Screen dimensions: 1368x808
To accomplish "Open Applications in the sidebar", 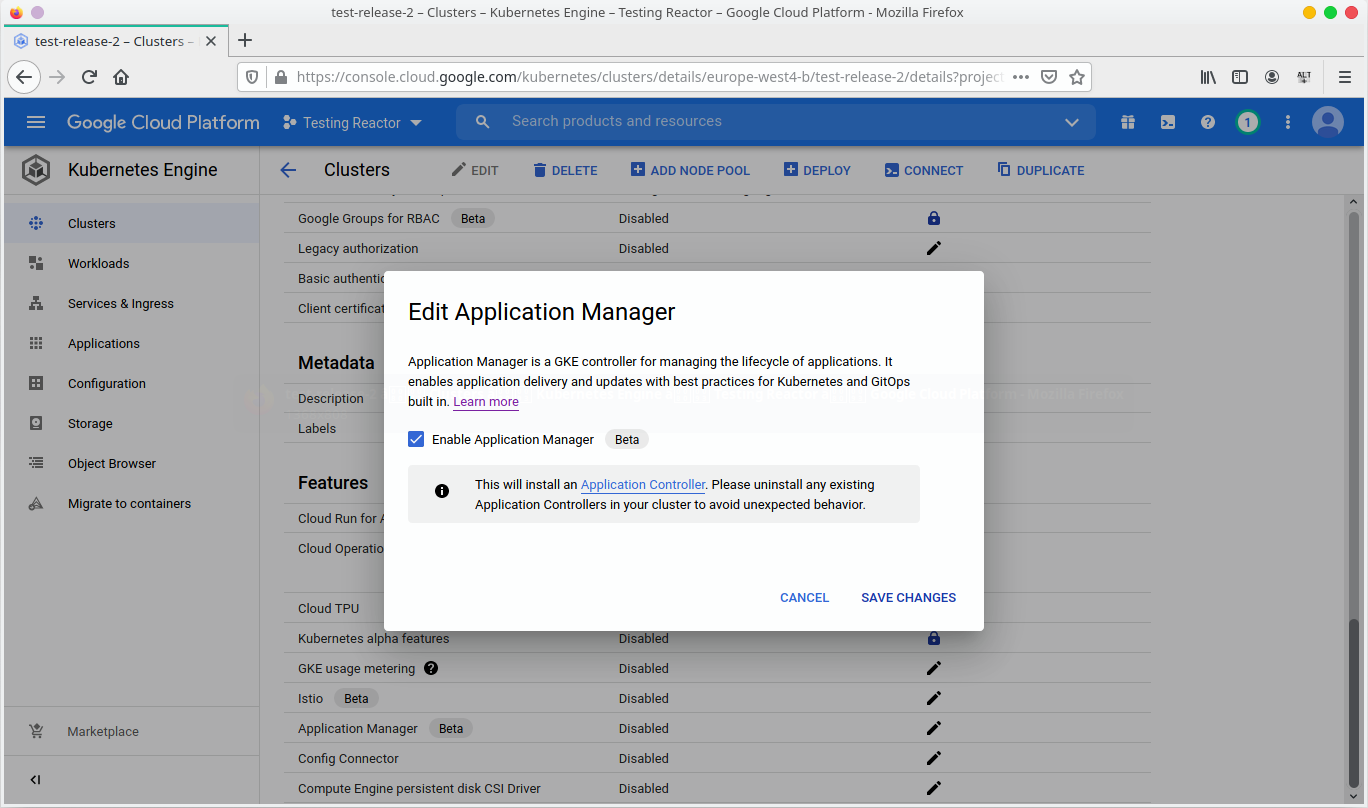I will [x=130, y=343].
